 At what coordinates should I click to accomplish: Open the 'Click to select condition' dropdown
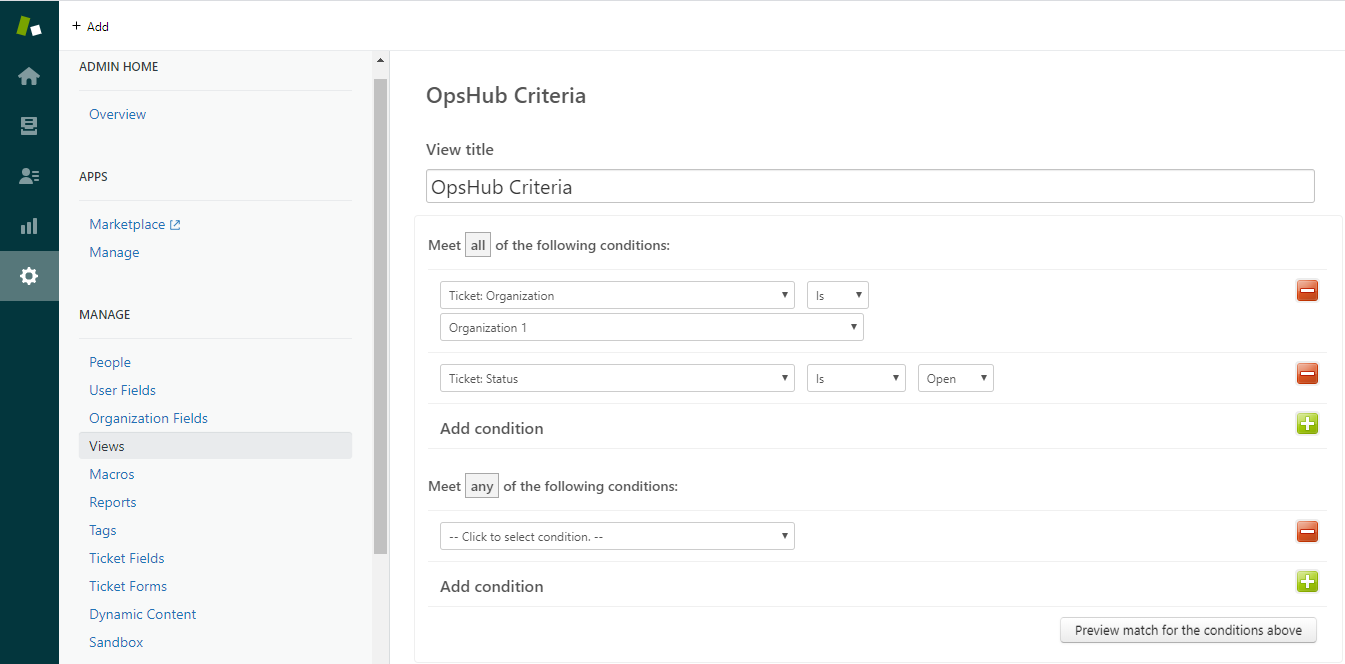pyautogui.click(x=617, y=536)
